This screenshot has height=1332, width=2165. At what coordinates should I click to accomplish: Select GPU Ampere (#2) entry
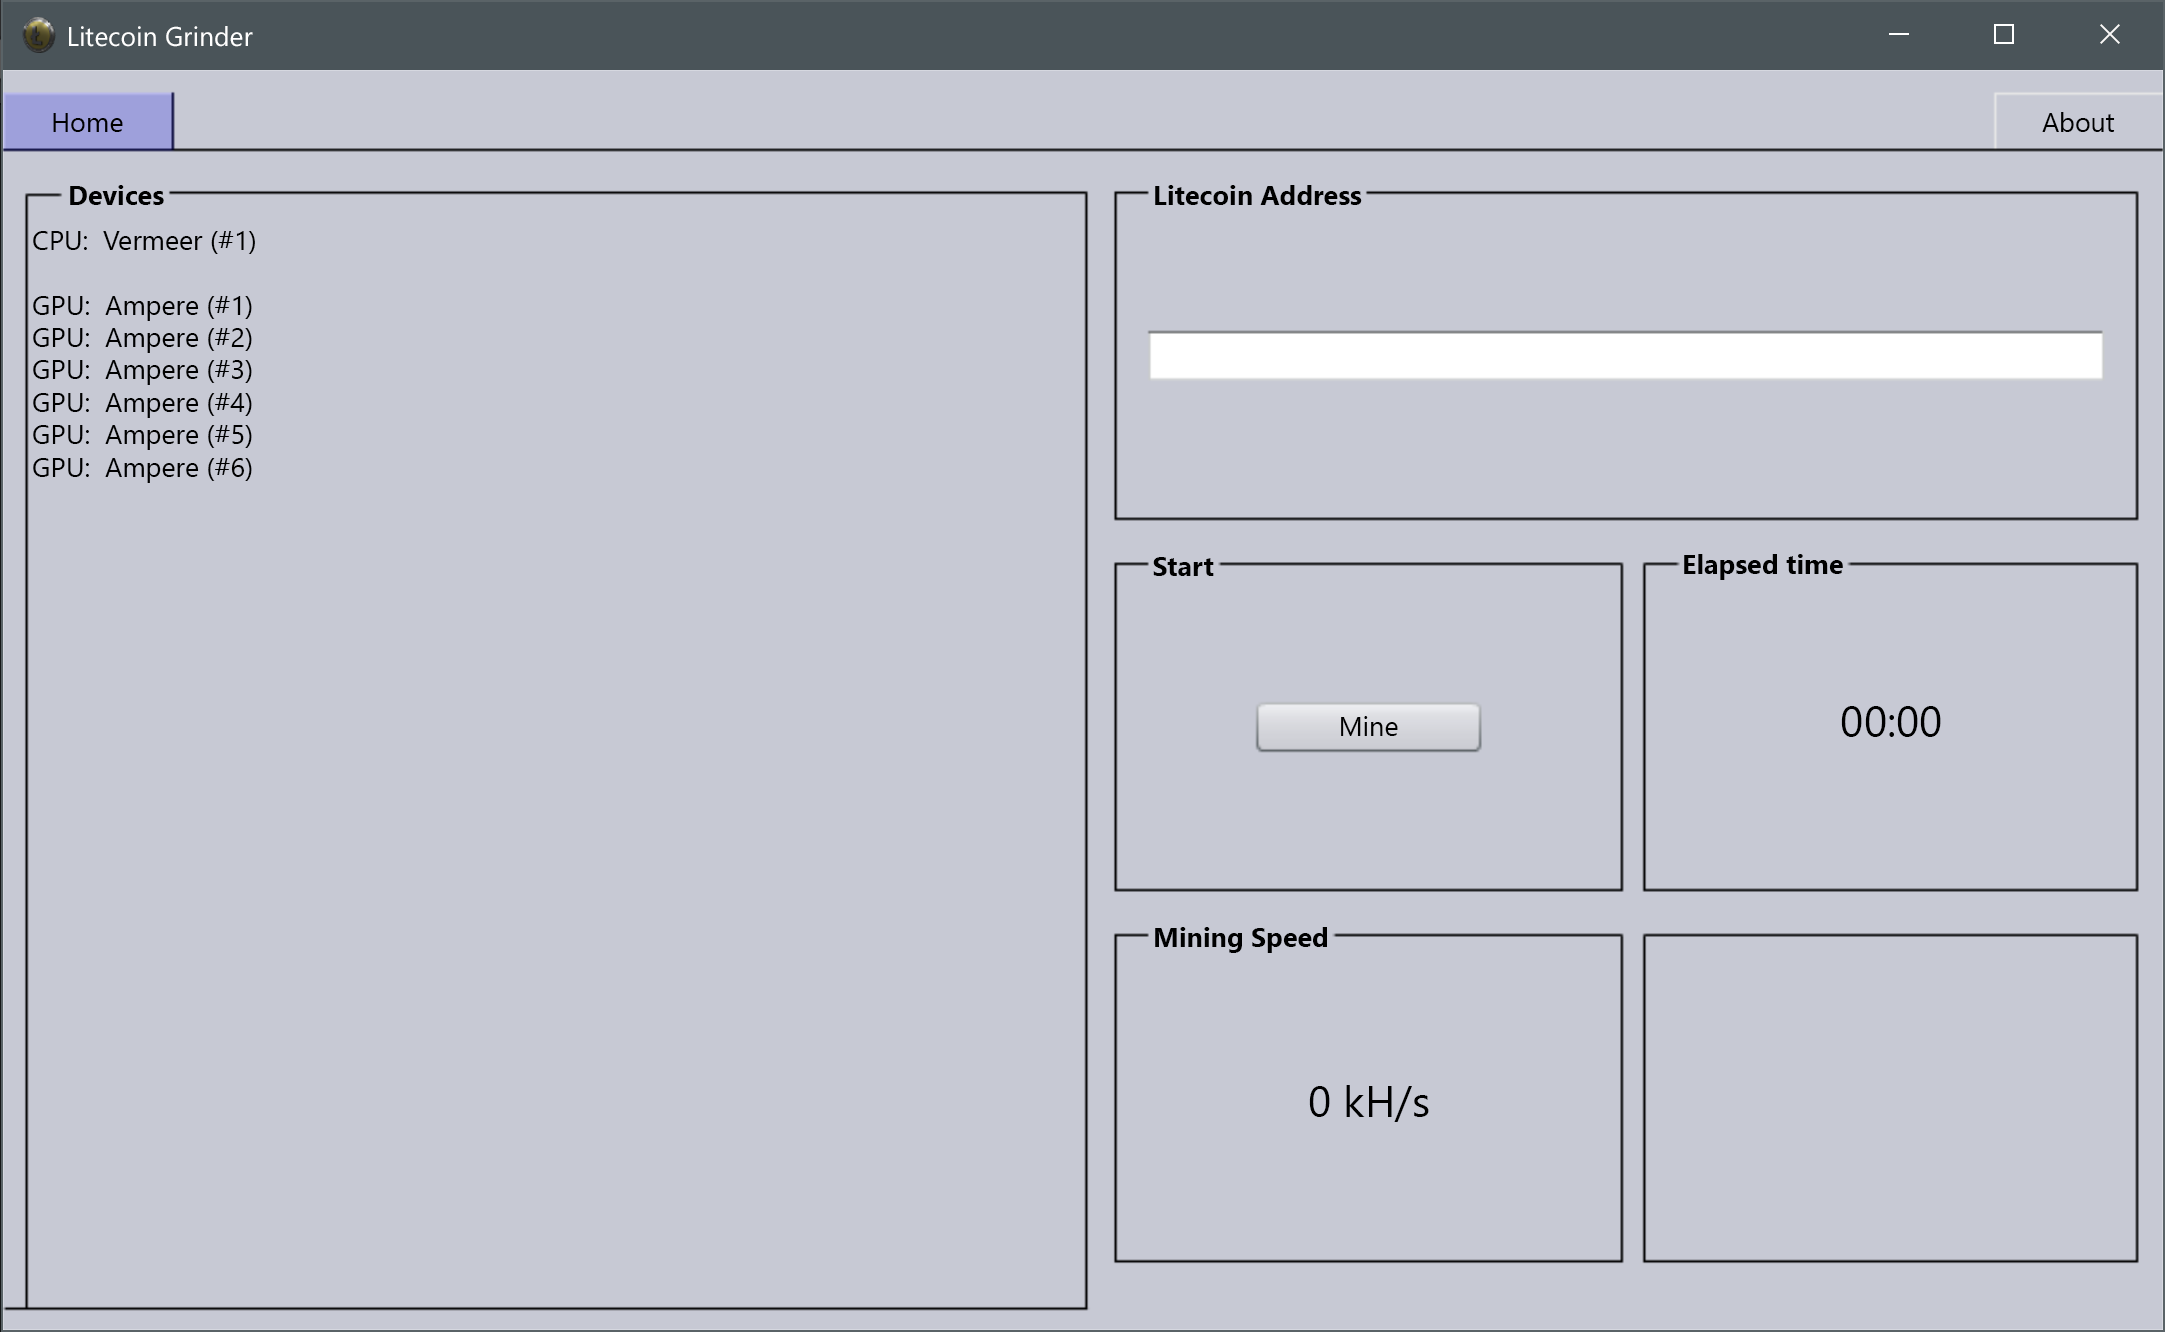(x=142, y=338)
